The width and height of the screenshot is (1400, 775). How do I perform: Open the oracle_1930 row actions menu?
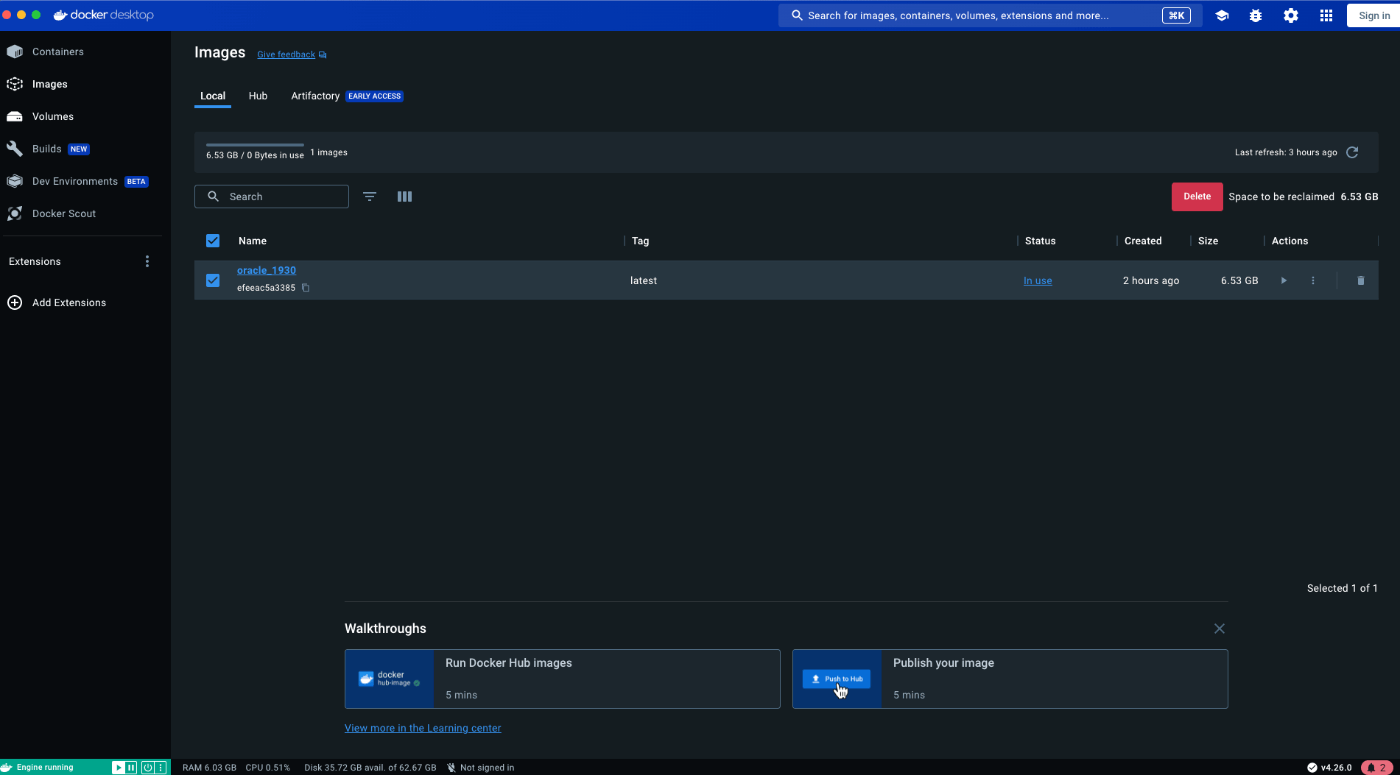coord(1313,281)
